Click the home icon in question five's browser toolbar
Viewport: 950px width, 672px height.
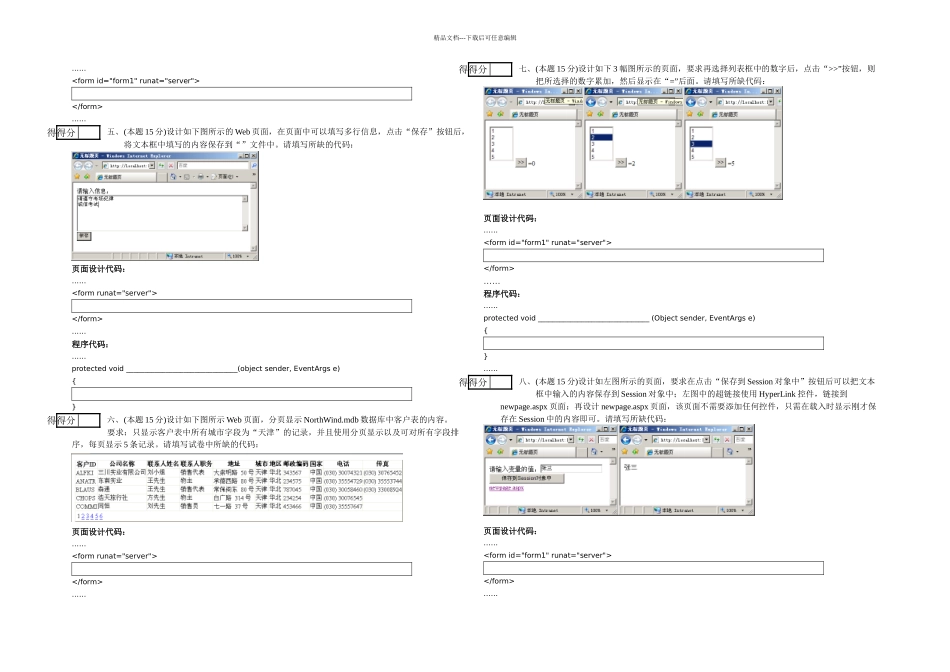click(173, 176)
